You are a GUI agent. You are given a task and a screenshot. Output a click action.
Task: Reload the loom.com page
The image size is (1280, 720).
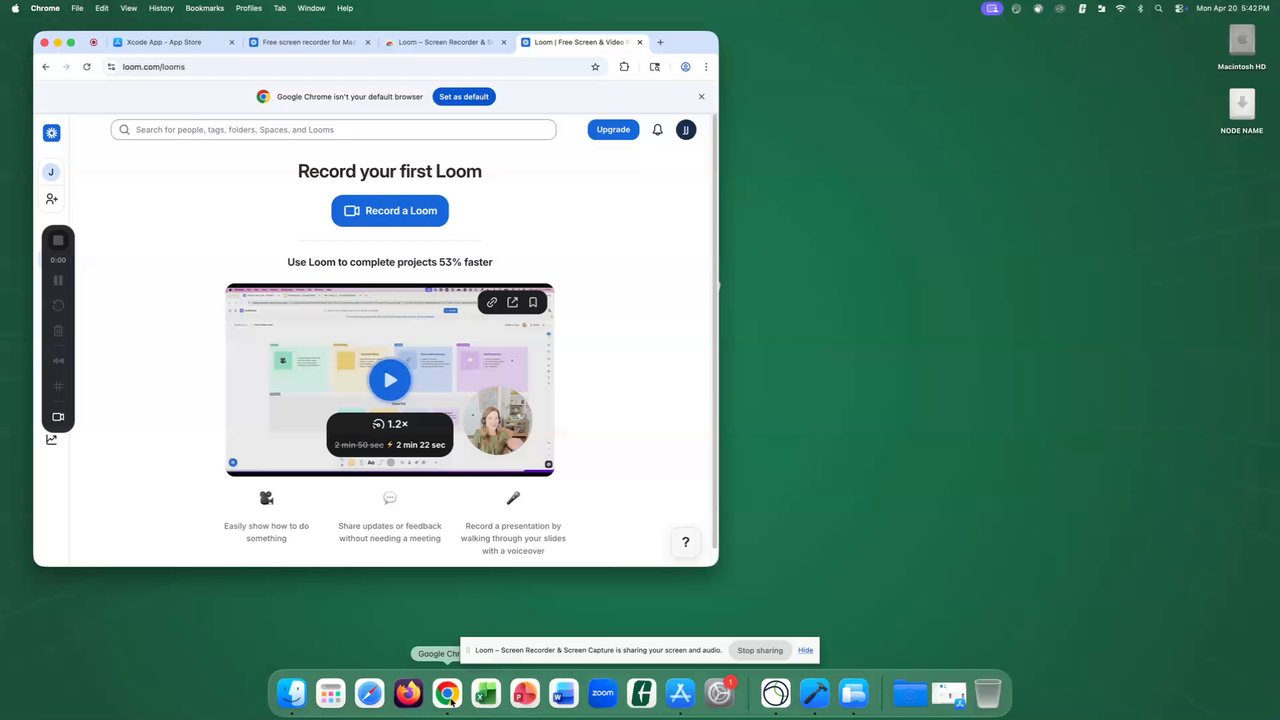(x=87, y=67)
